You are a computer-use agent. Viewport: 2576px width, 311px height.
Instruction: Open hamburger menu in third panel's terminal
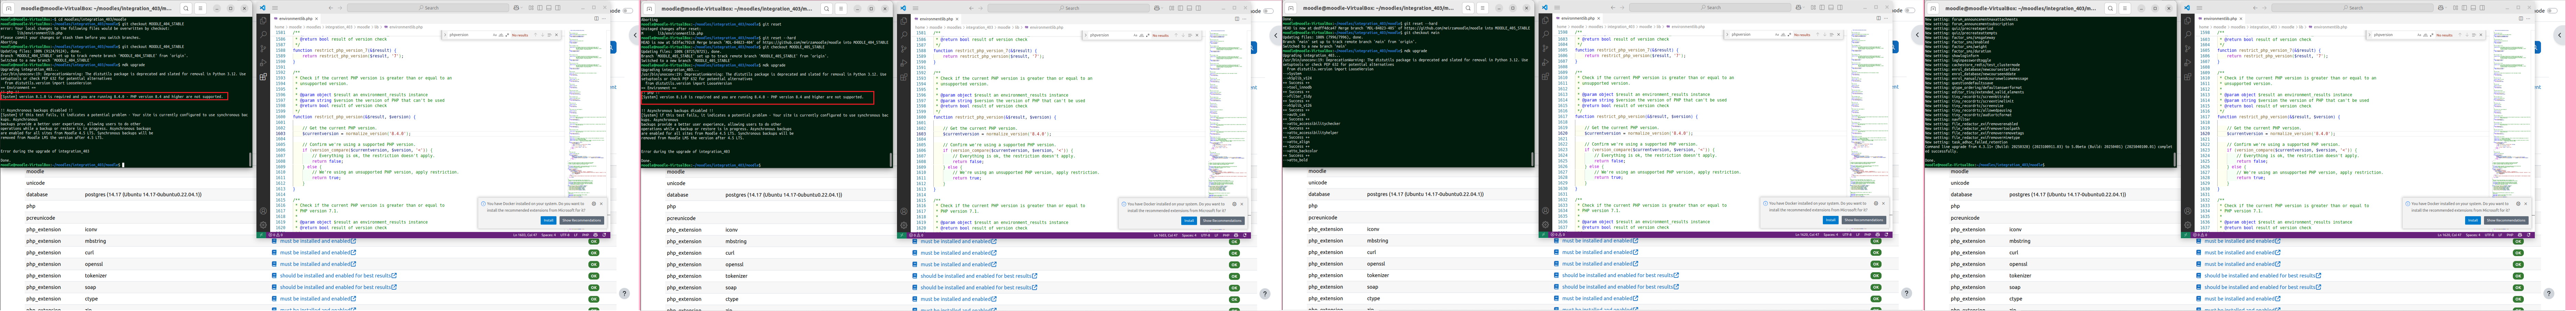(1483, 8)
